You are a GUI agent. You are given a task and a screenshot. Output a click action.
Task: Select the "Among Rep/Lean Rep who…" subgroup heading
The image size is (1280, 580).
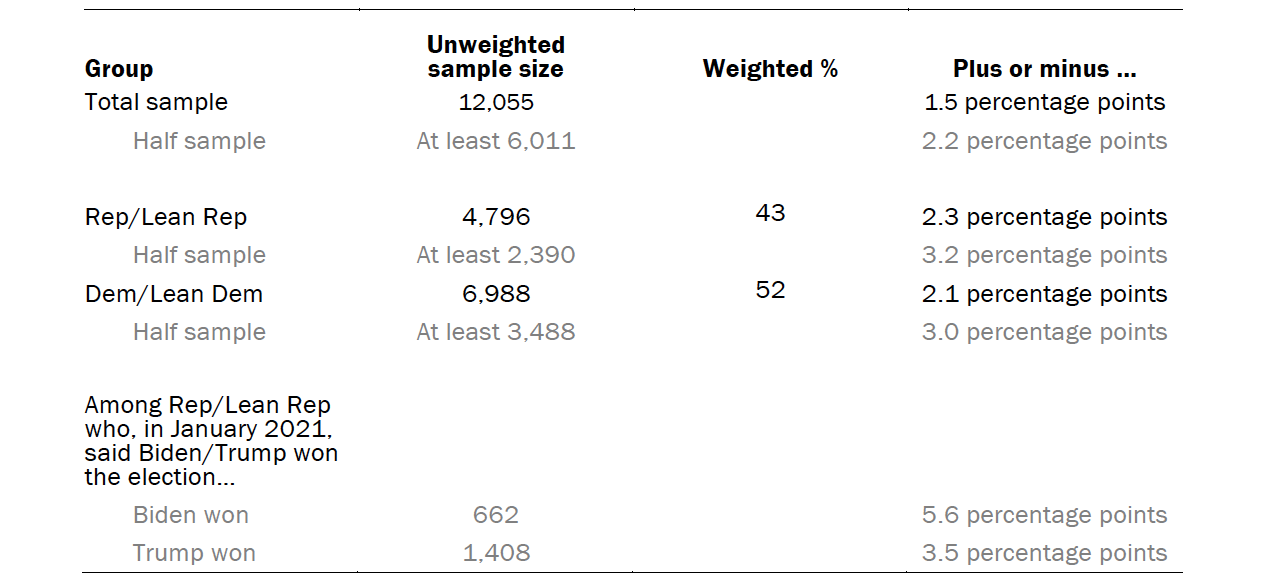[211, 441]
